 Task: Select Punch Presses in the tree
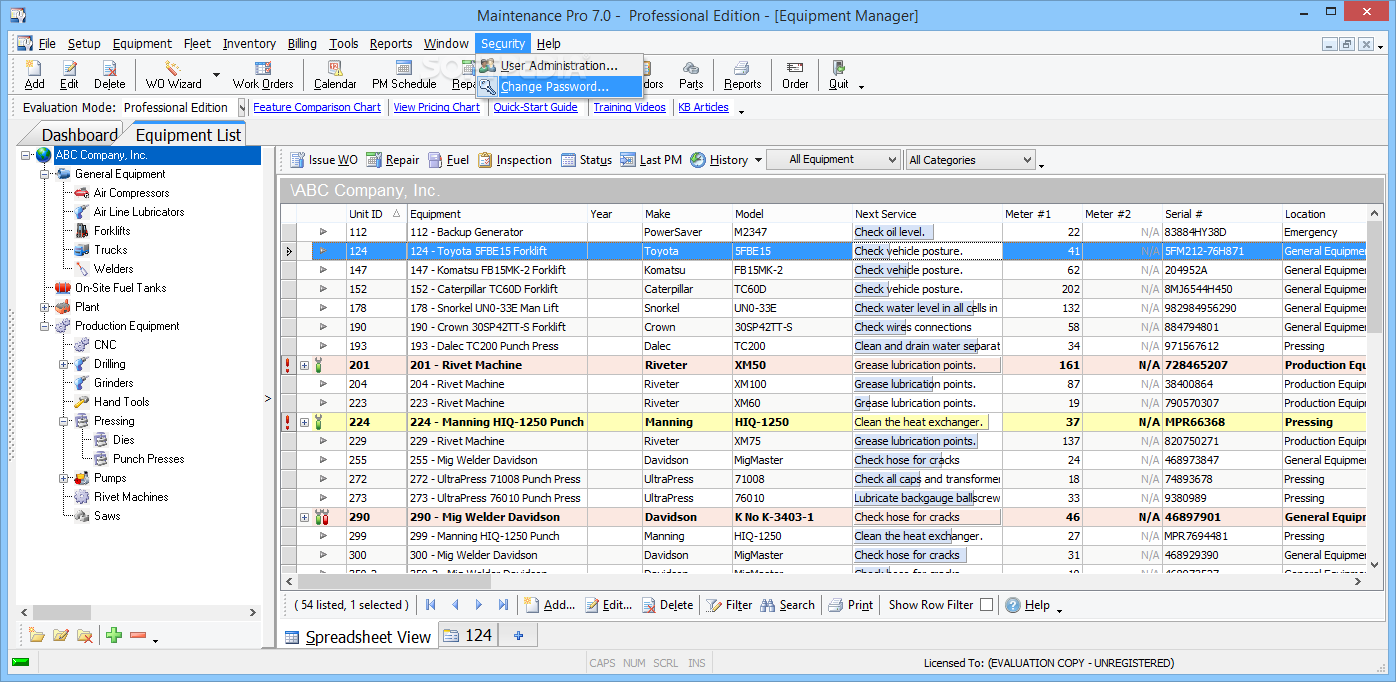tap(149, 459)
